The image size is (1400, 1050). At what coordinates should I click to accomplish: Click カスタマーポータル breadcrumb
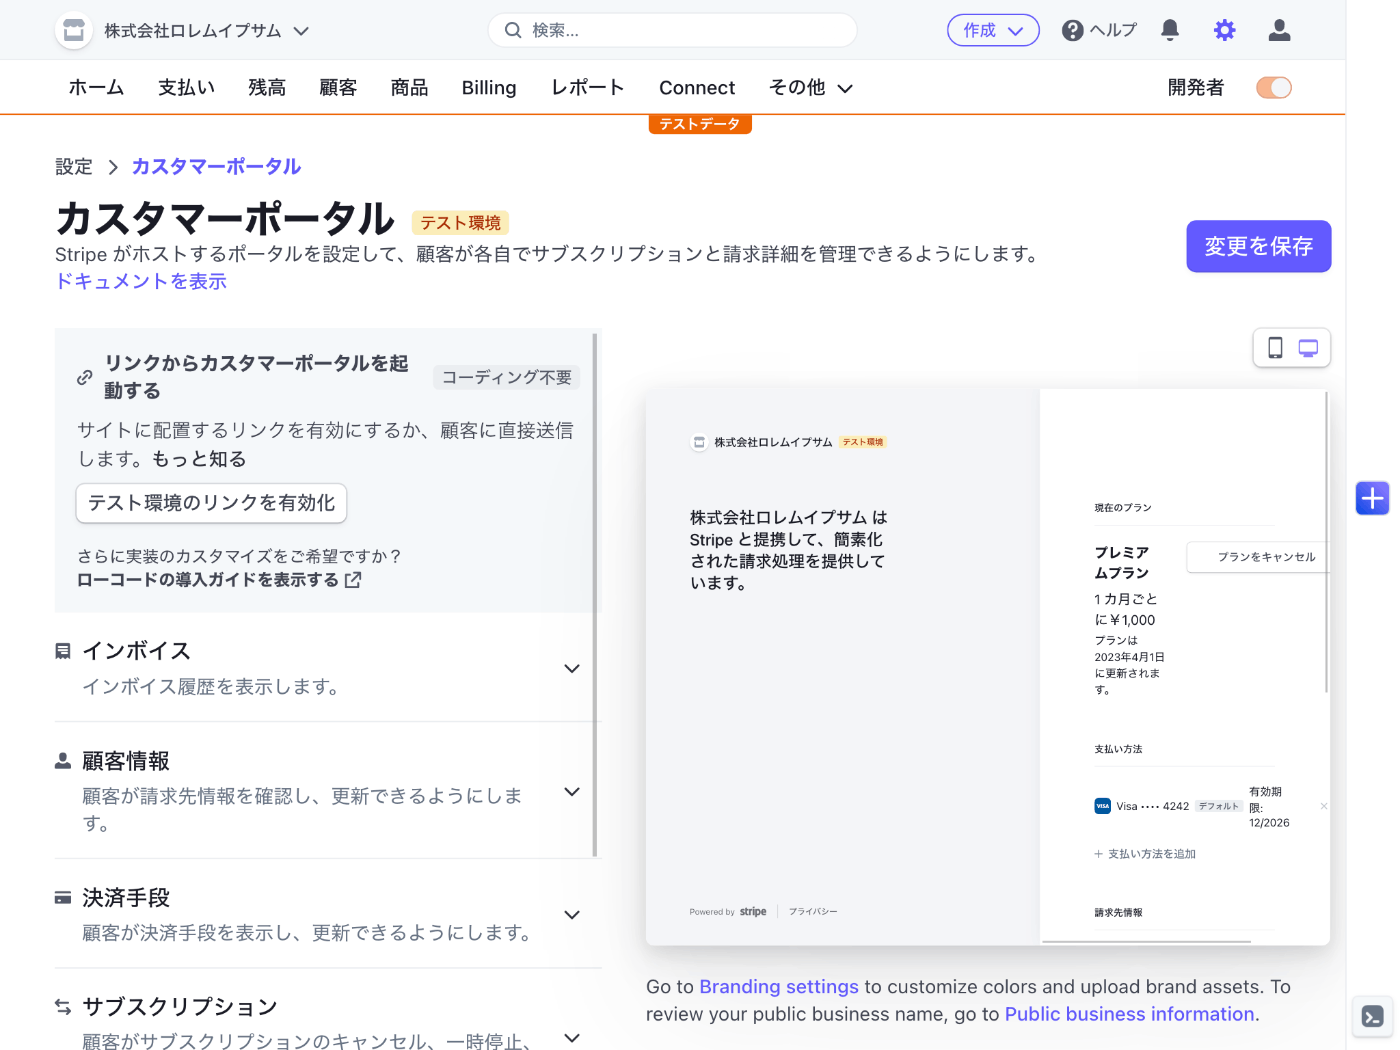(216, 167)
